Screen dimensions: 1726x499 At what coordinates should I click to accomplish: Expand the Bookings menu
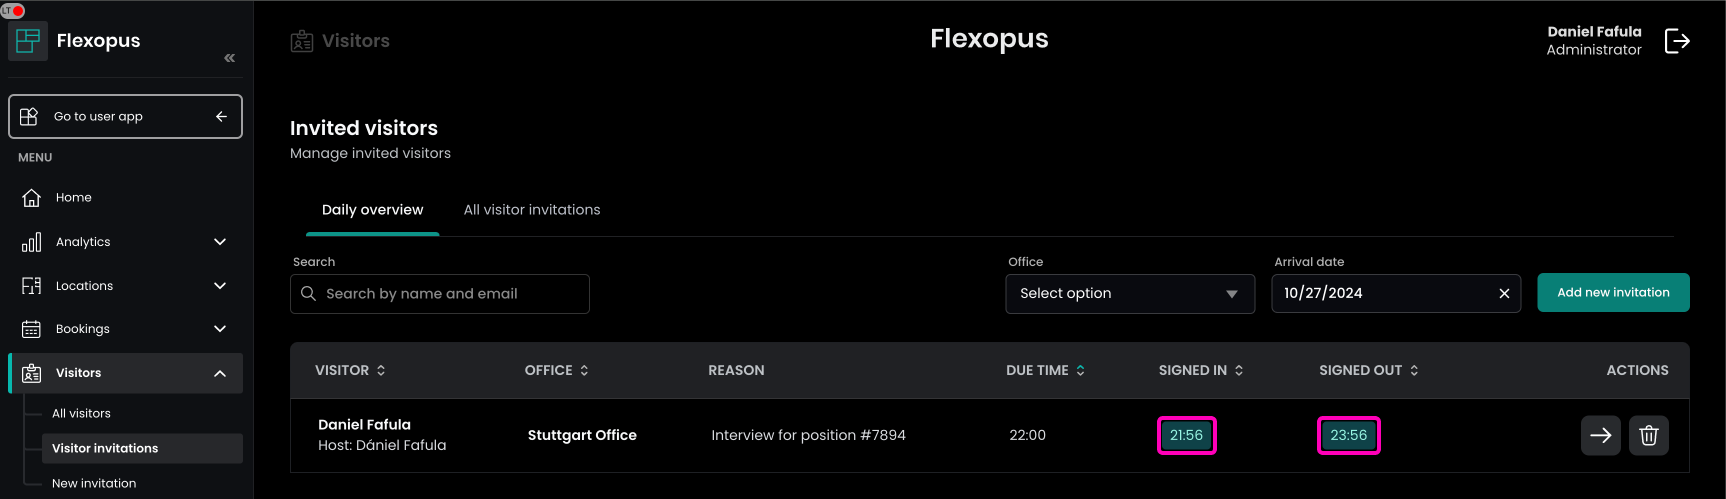220,329
